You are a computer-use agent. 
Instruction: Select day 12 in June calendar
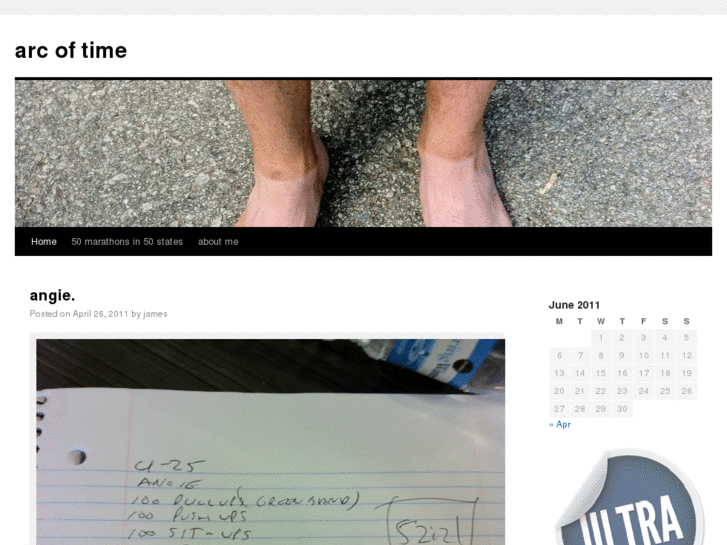[x=687, y=356]
